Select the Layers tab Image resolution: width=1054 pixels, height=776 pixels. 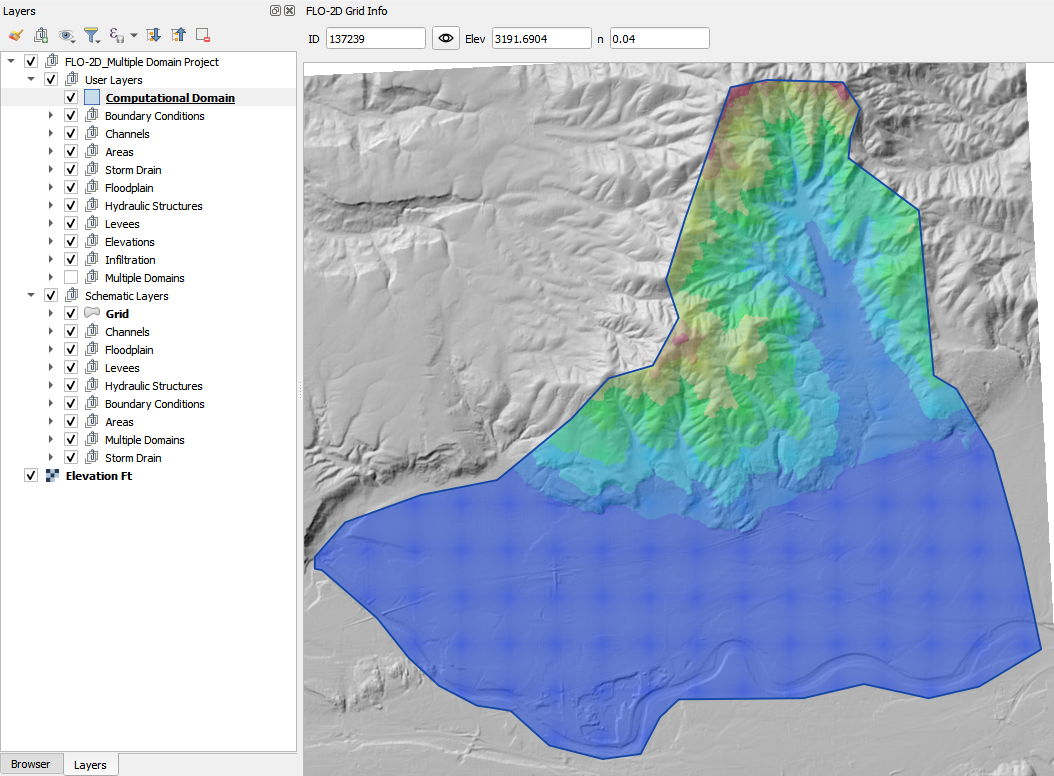point(90,765)
